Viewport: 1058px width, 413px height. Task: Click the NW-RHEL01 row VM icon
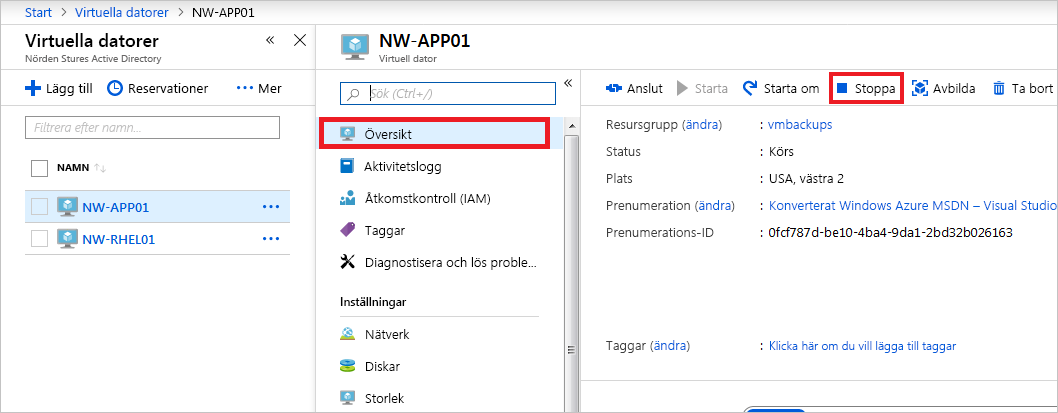point(66,238)
